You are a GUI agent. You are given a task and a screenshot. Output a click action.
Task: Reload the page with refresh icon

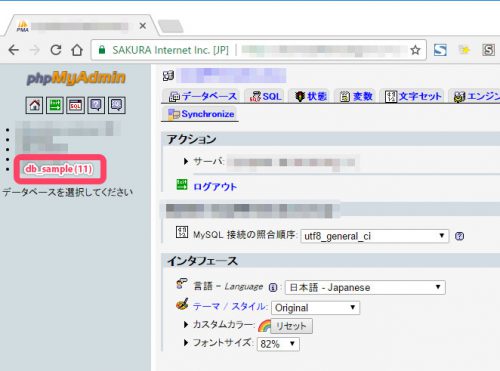click(56, 50)
